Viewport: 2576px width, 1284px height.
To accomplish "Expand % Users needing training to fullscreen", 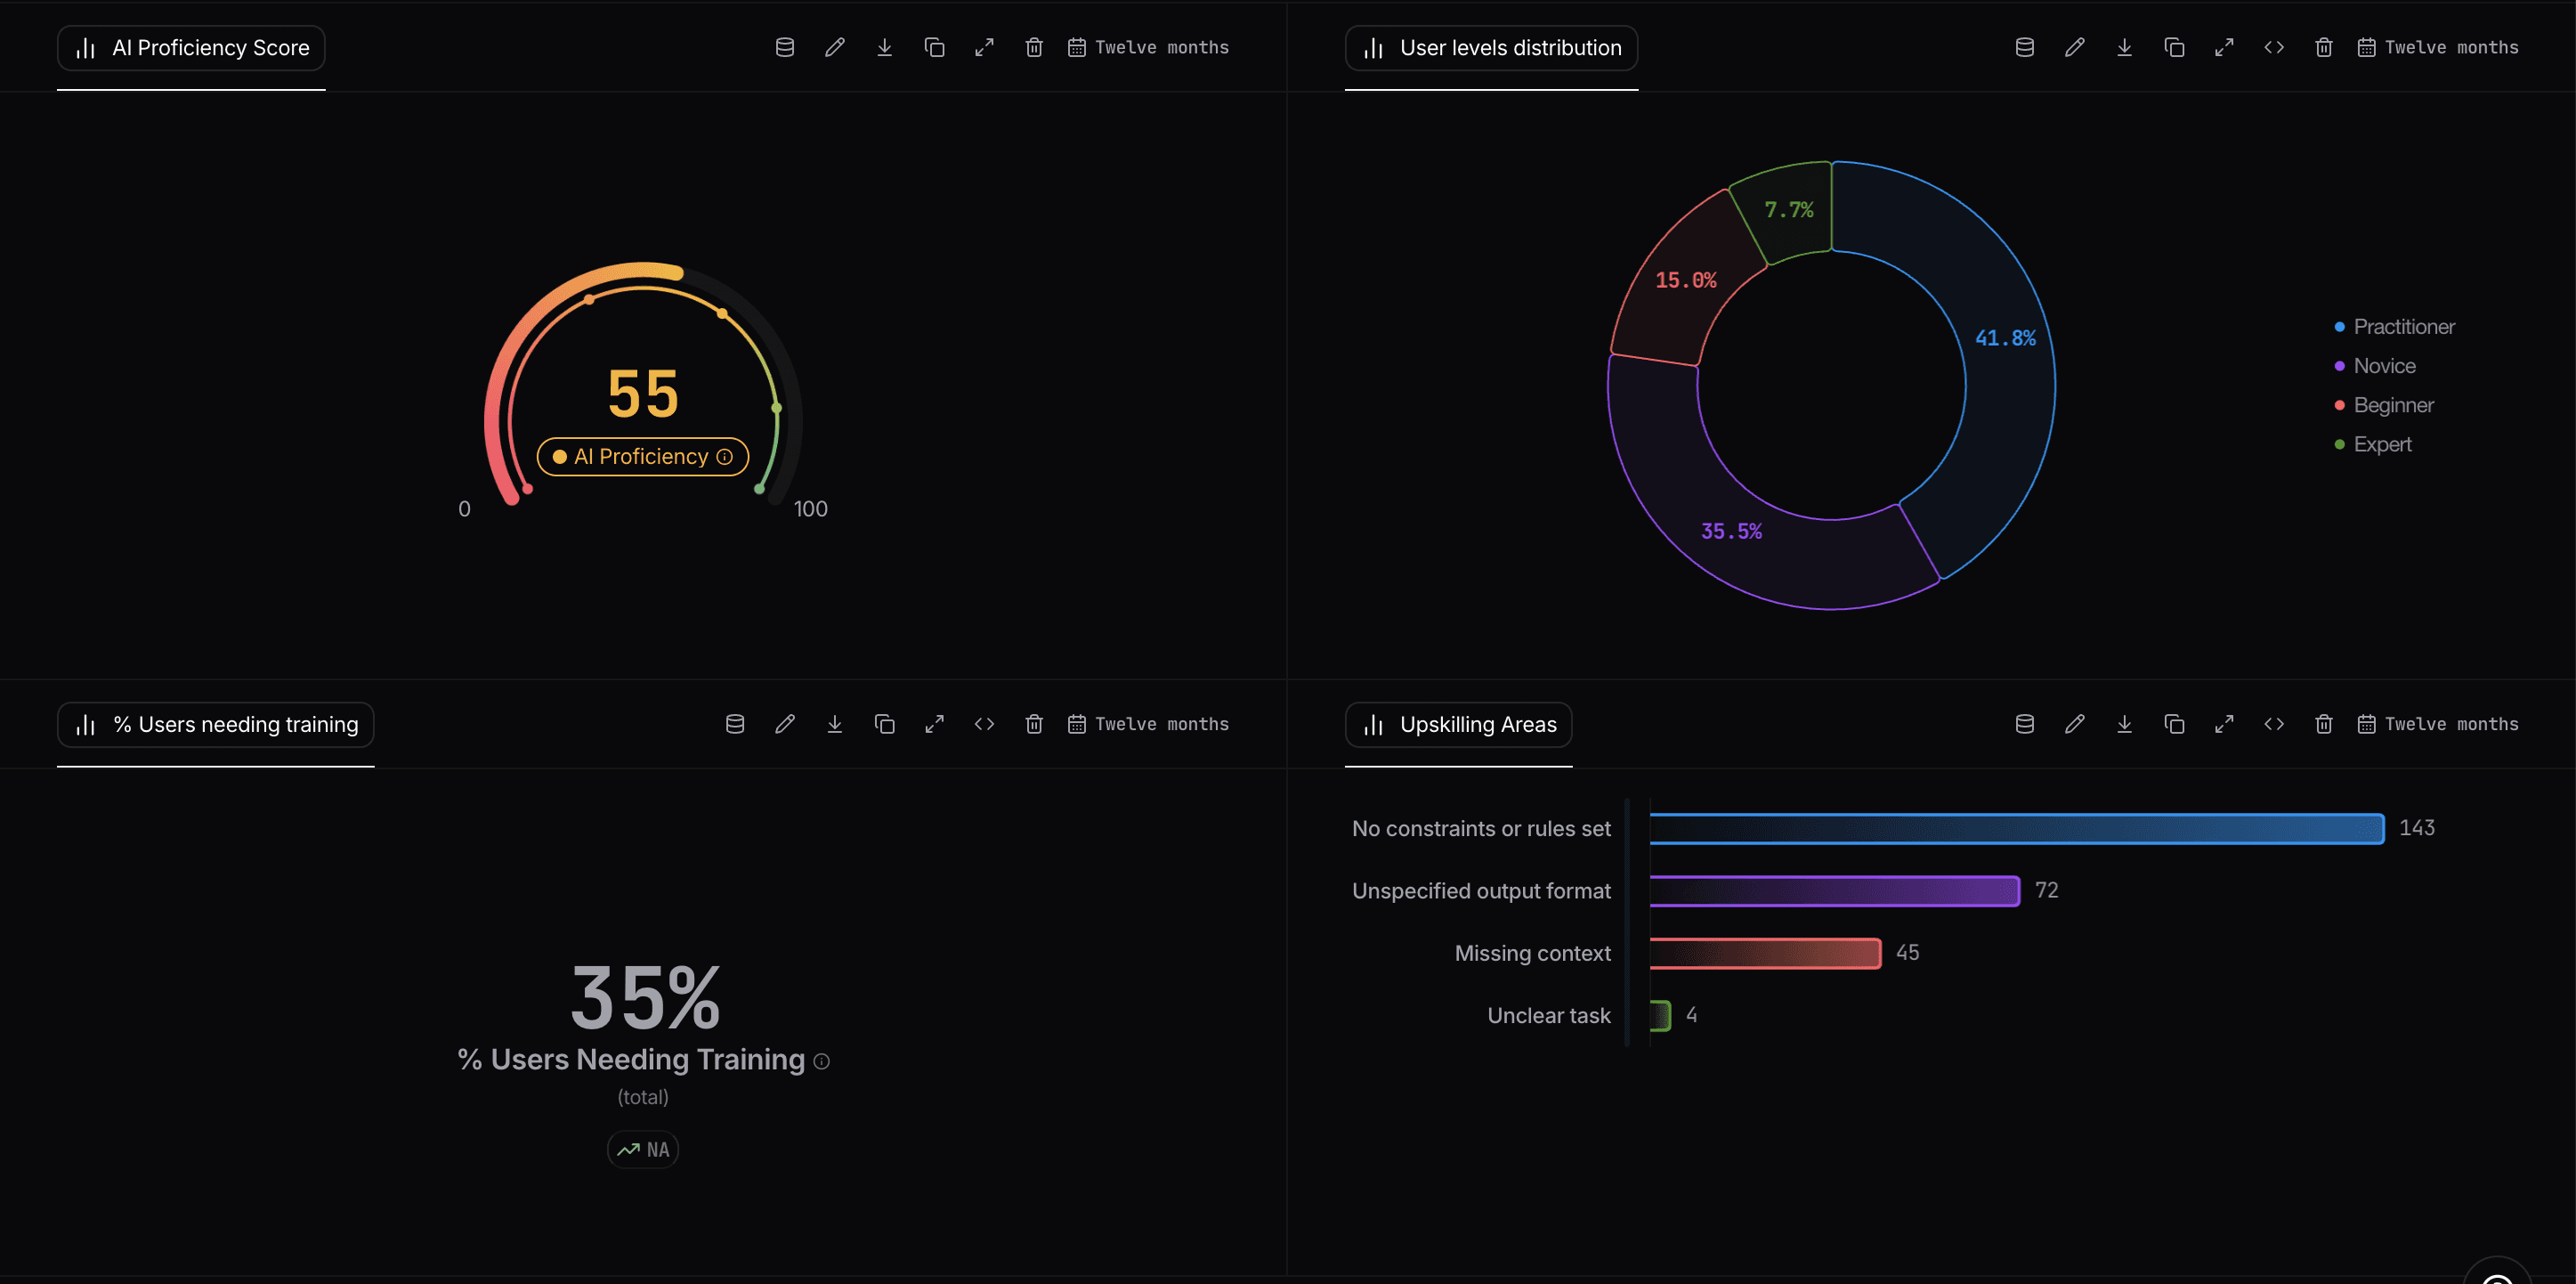I will click(x=935, y=724).
